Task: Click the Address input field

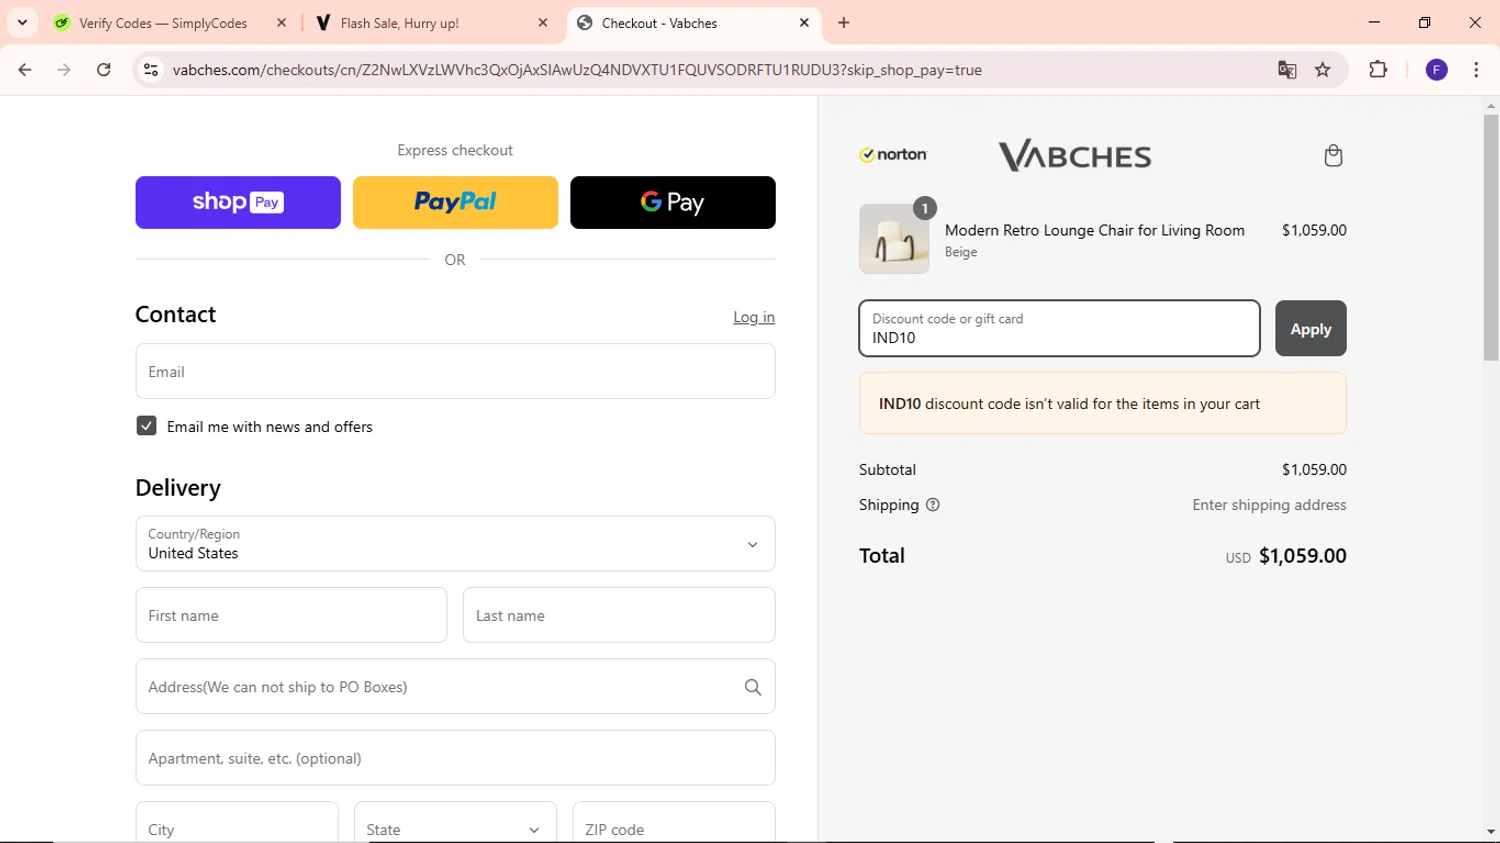Action: [x=455, y=687]
